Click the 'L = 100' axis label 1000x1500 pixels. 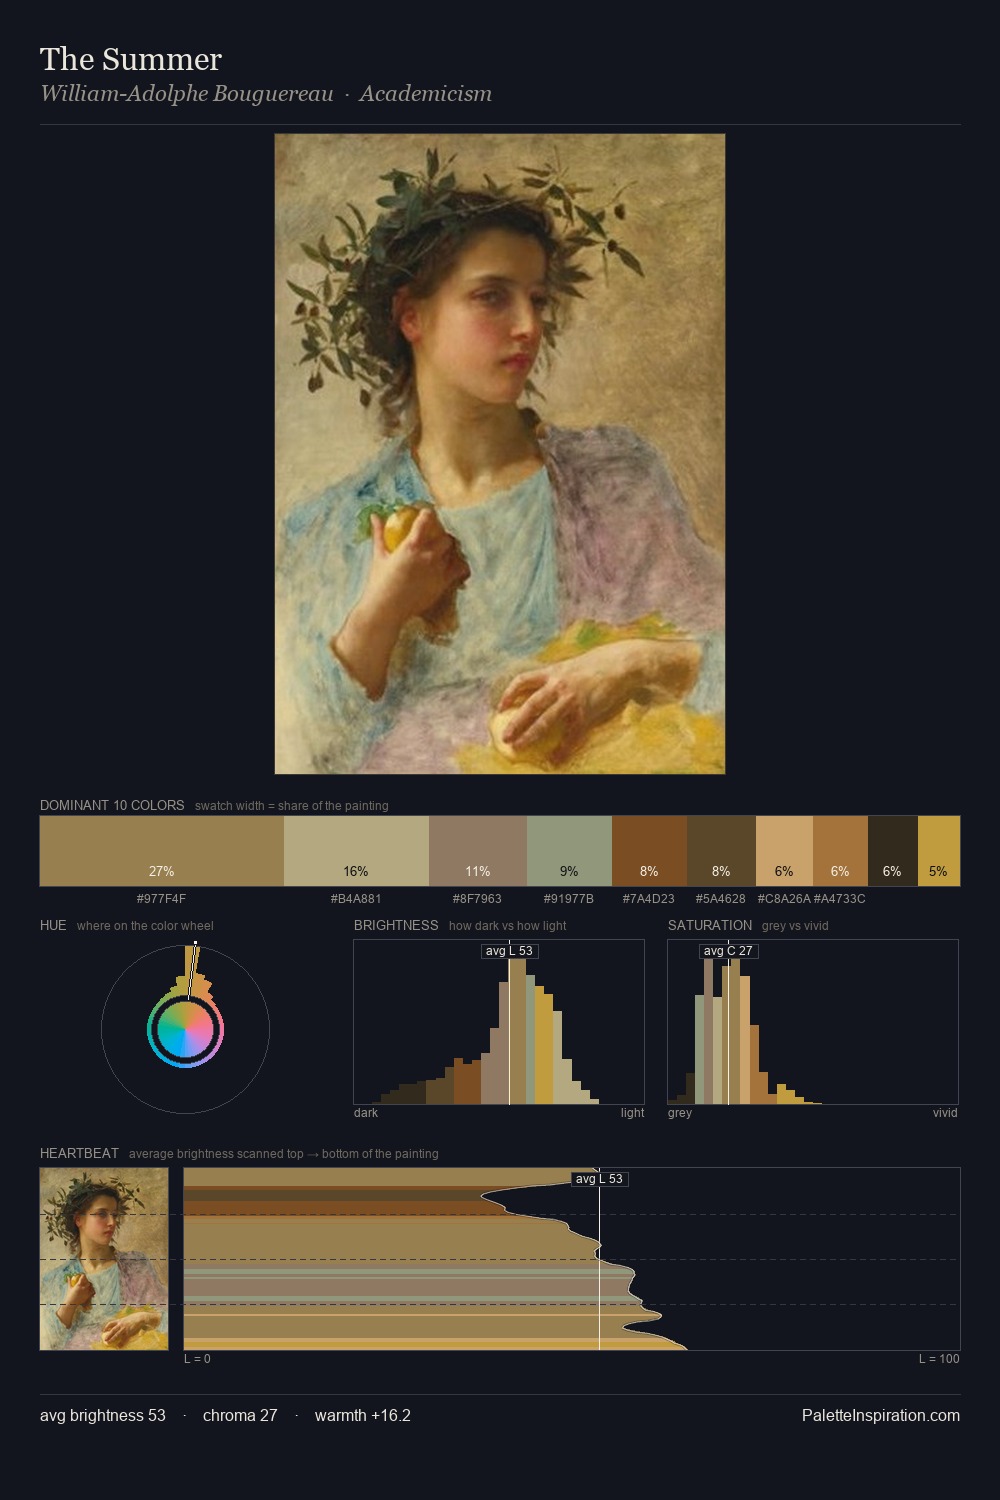point(939,1359)
